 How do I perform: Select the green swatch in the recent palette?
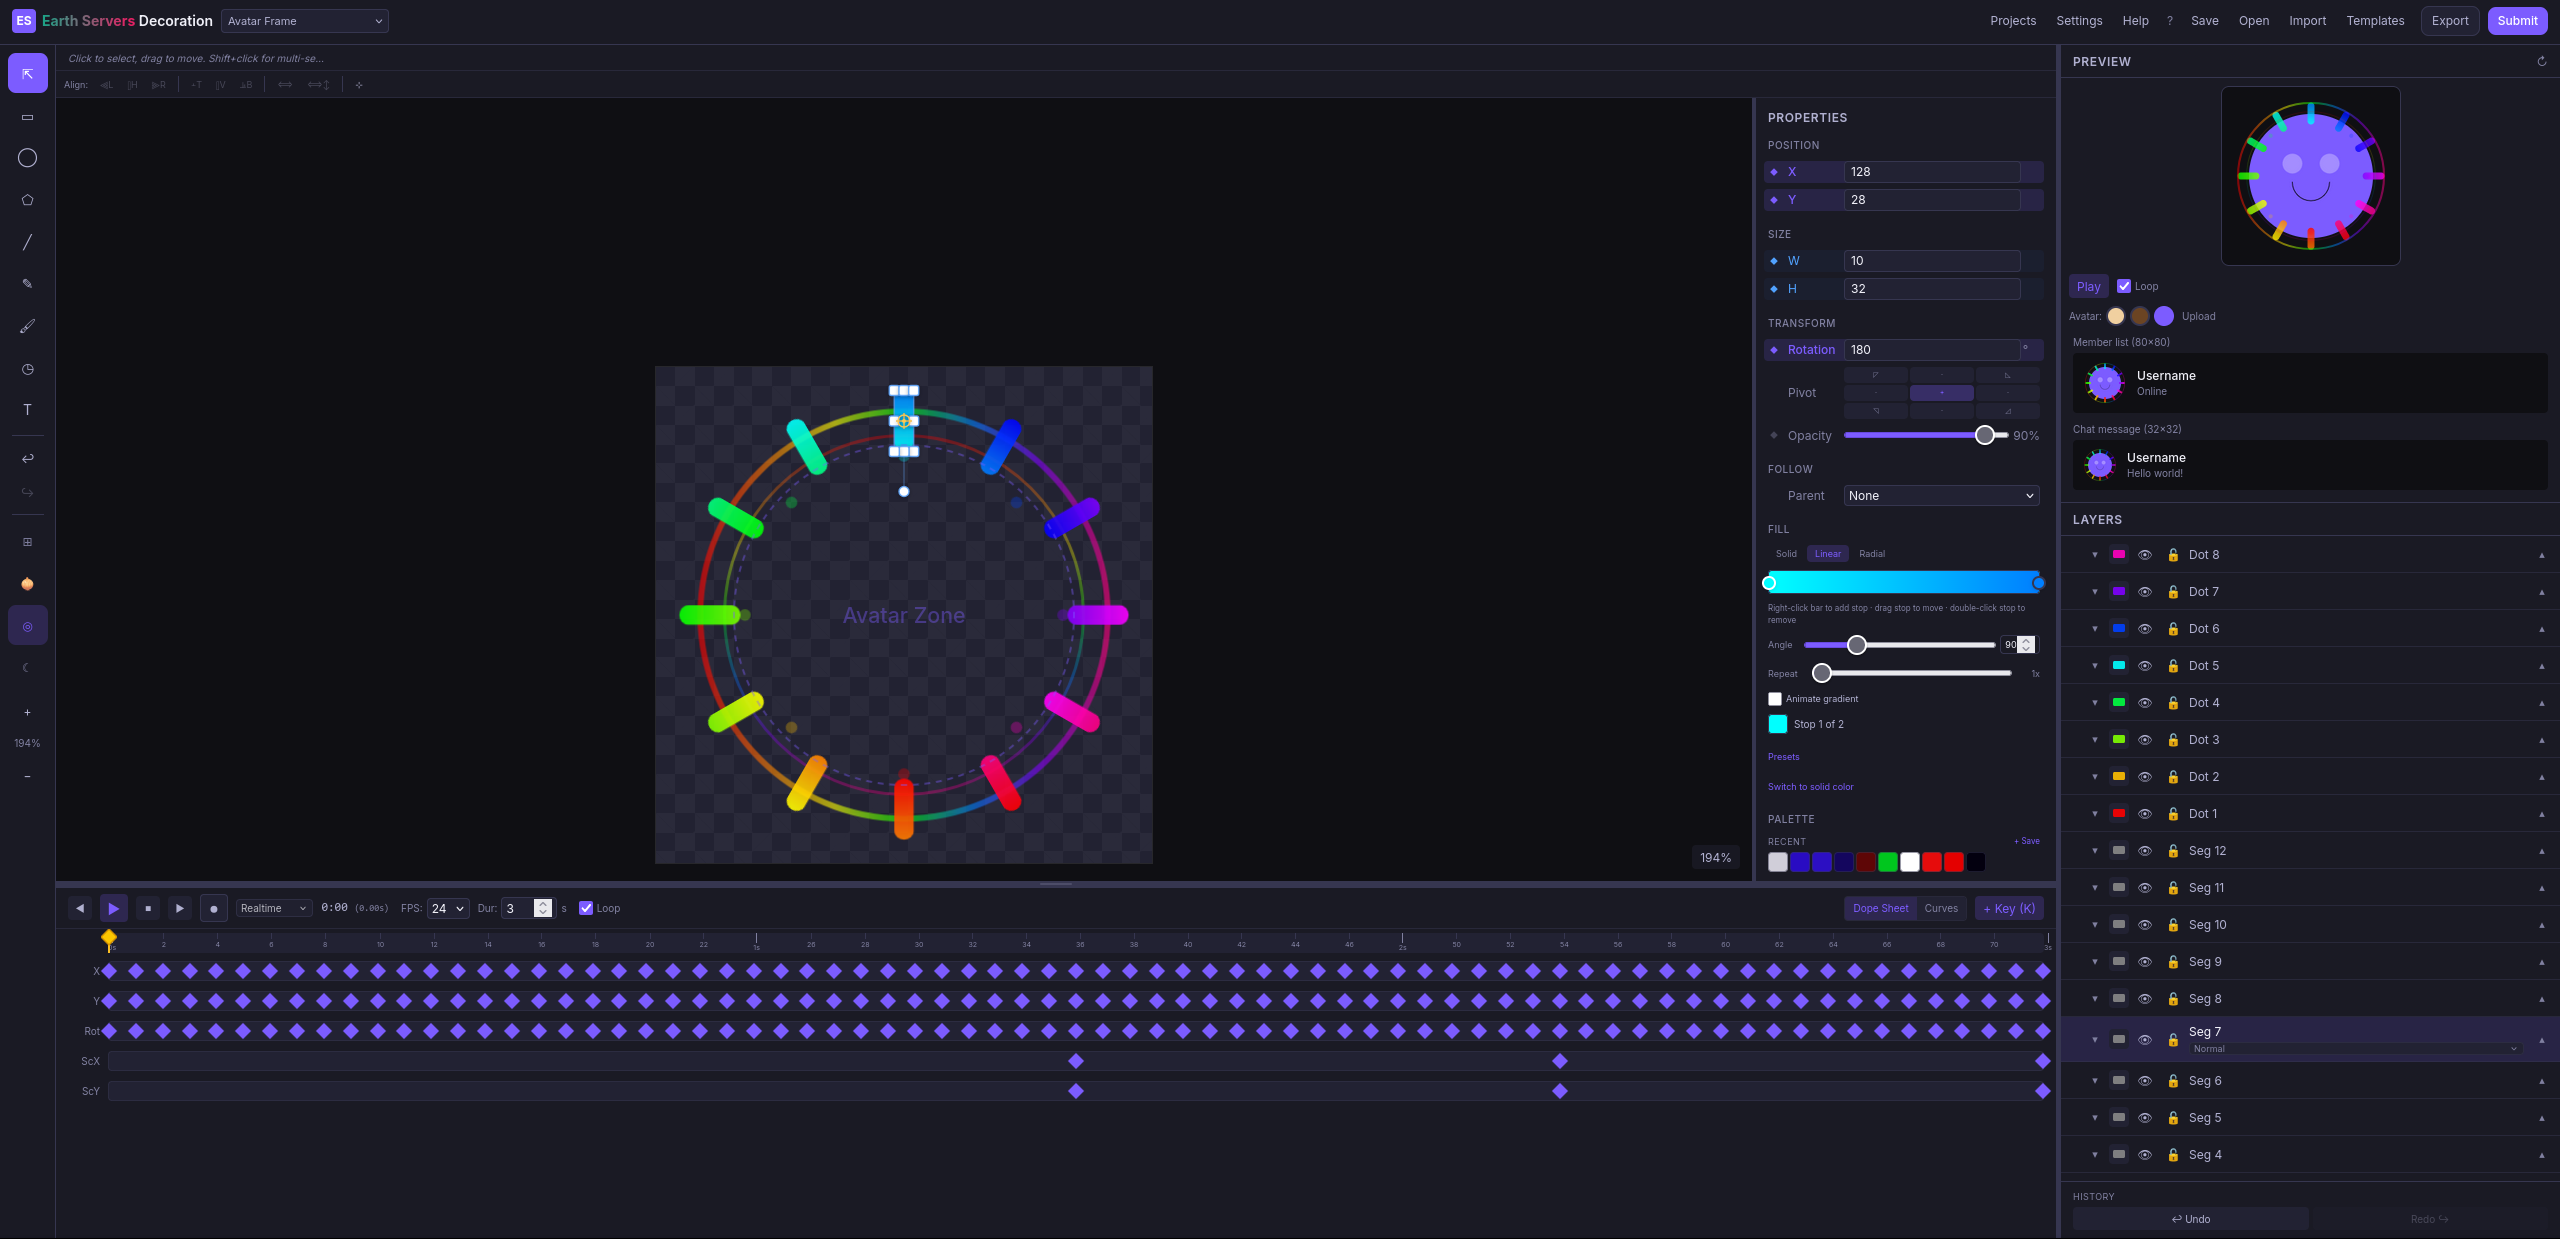pos(1888,862)
